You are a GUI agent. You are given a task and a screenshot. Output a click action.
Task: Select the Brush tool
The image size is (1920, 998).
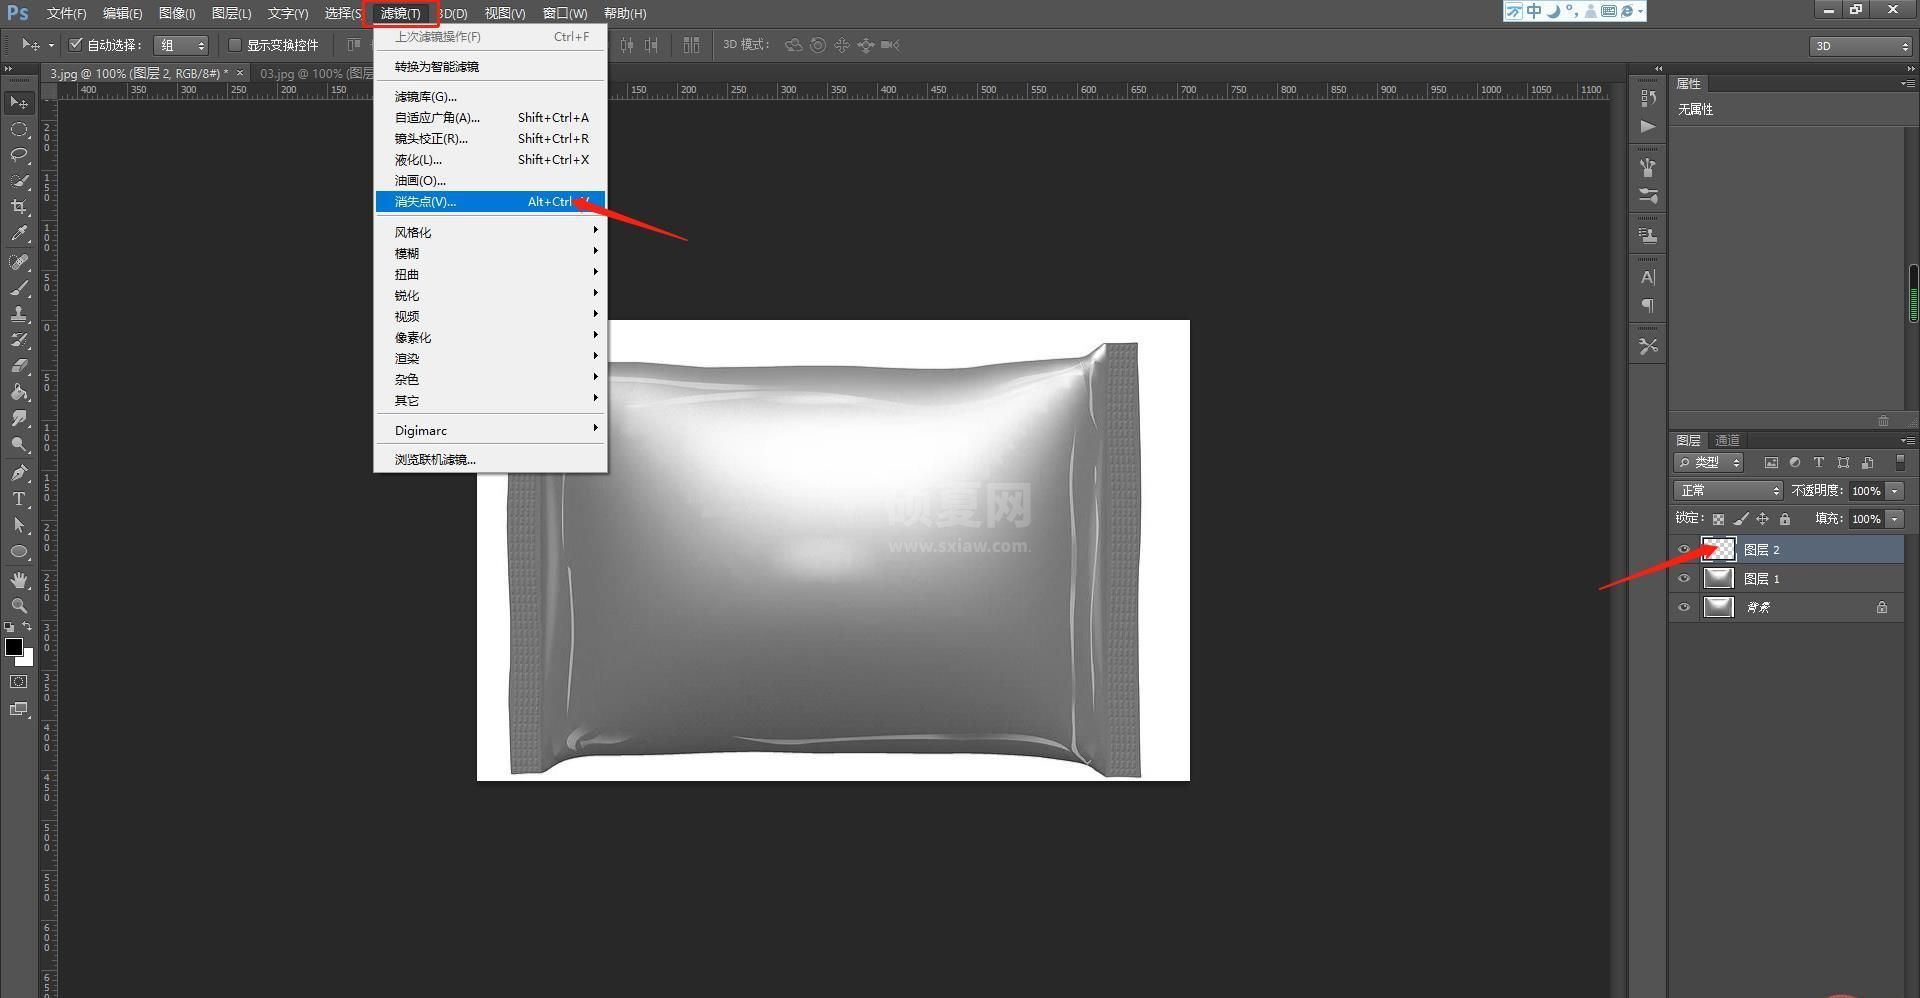(19, 288)
